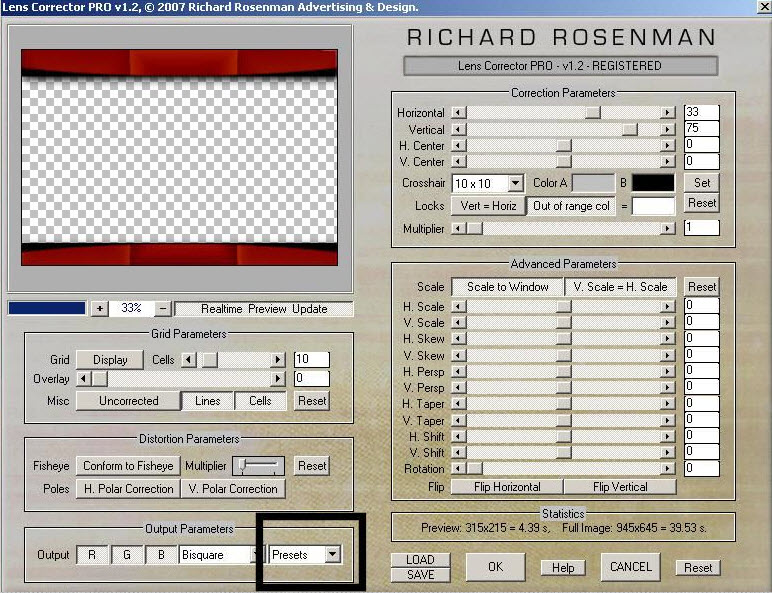Reset the Grid Parameters
The height and width of the screenshot is (593, 772).
[x=312, y=401]
